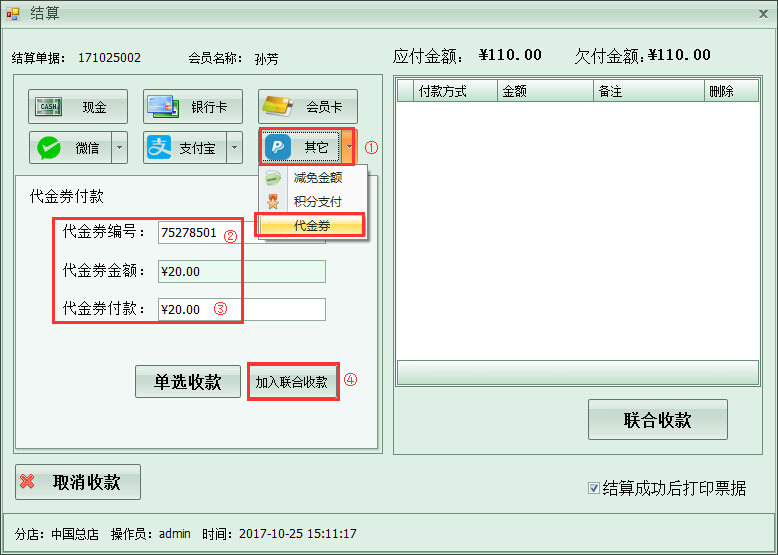This screenshot has height=555, width=778.
Task: Focus the 代金券付款 amount field
Action: tap(241, 309)
